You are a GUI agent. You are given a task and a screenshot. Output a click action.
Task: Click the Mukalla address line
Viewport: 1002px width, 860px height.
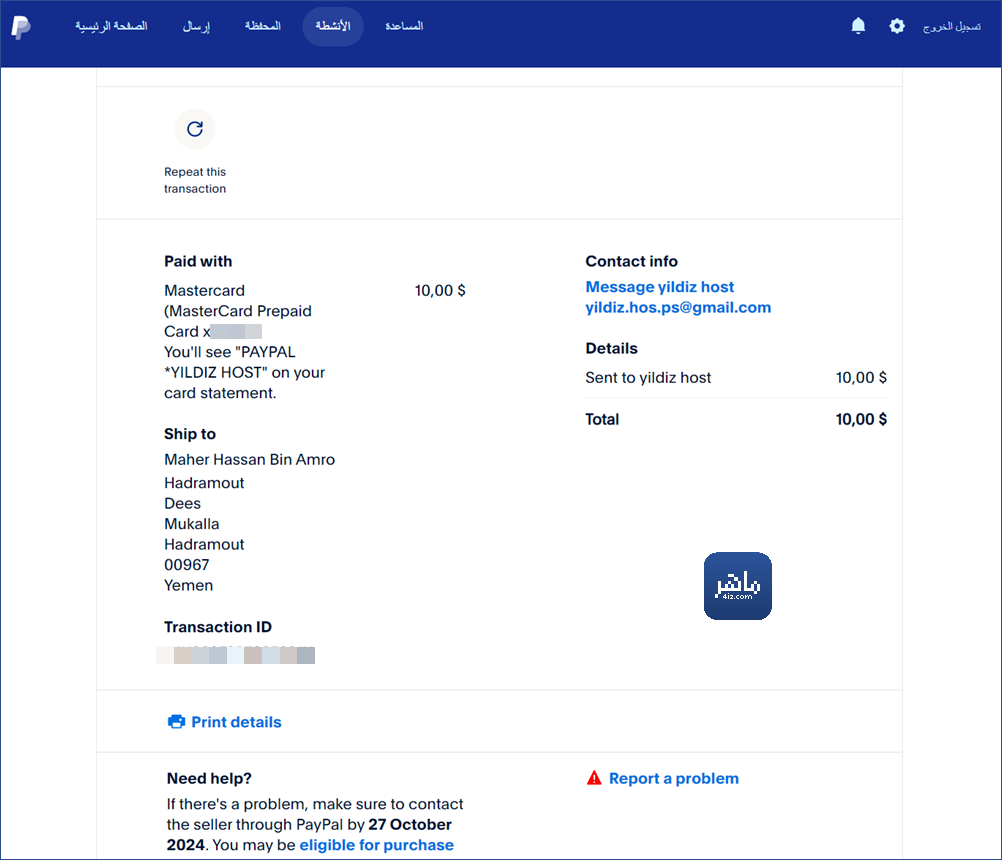pyautogui.click(x=192, y=524)
